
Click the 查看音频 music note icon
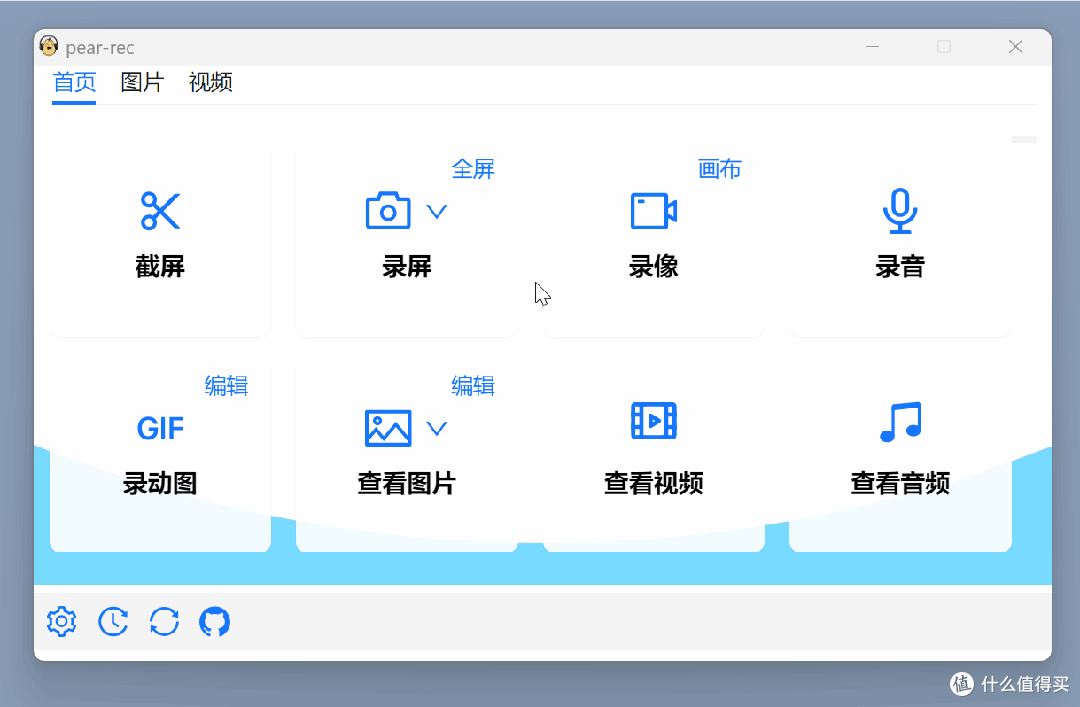click(899, 420)
